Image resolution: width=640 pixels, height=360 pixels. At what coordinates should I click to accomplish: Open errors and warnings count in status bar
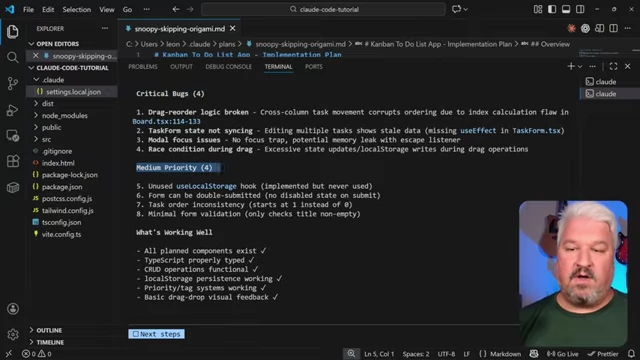37,354
